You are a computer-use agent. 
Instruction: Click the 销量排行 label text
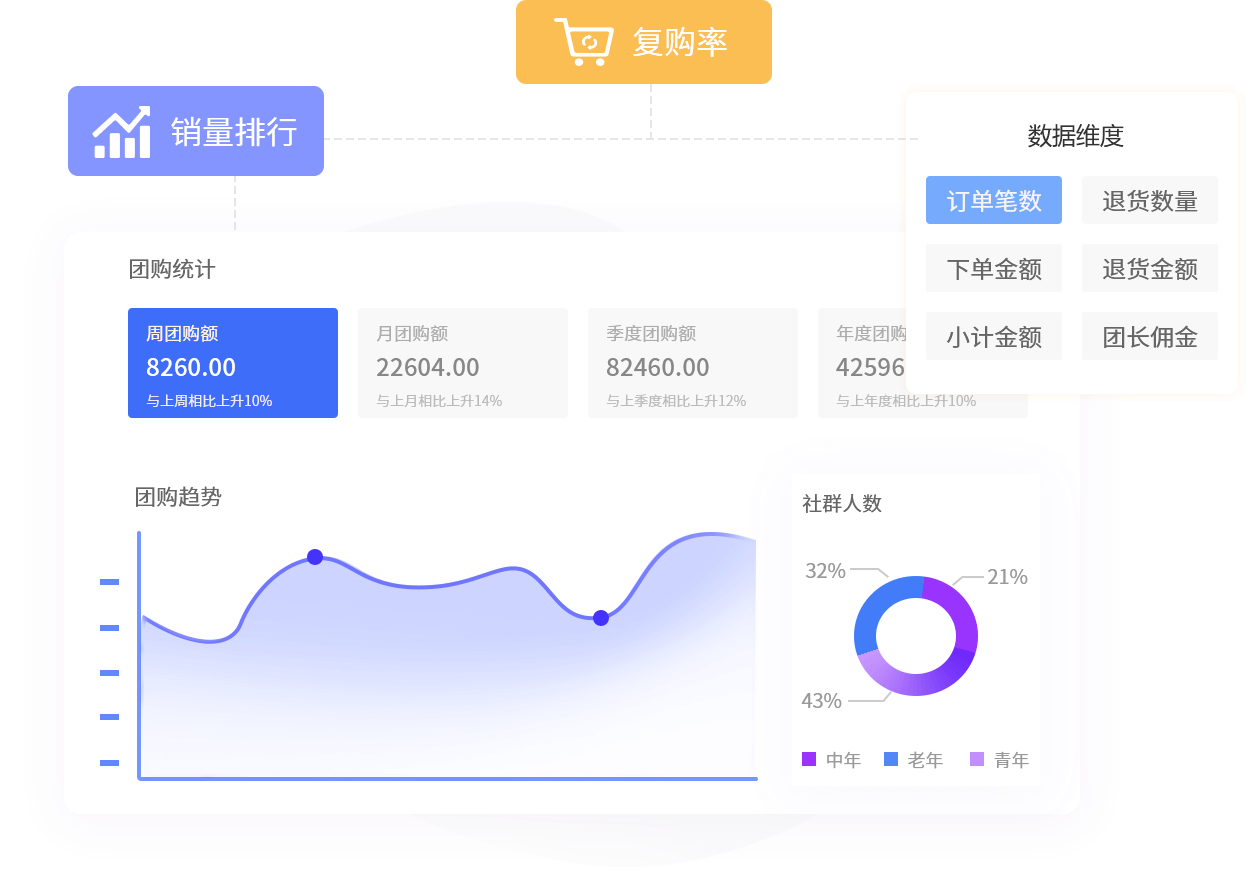pyautogui.click(x=234, y=132)
